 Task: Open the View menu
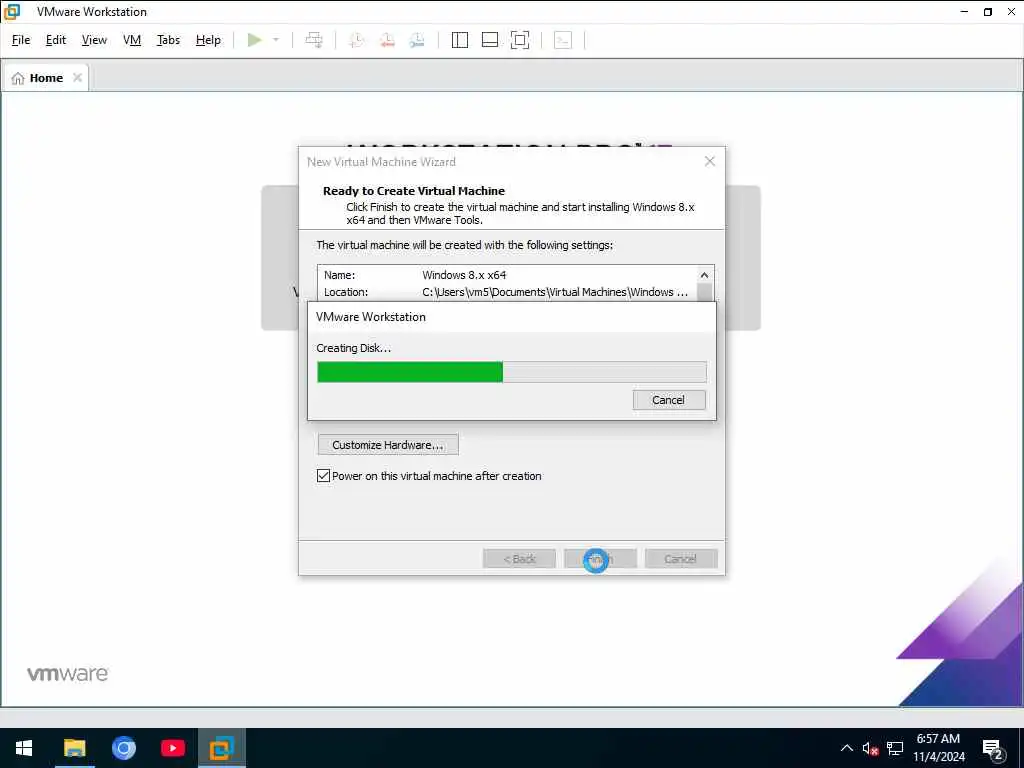coord(94,40)
